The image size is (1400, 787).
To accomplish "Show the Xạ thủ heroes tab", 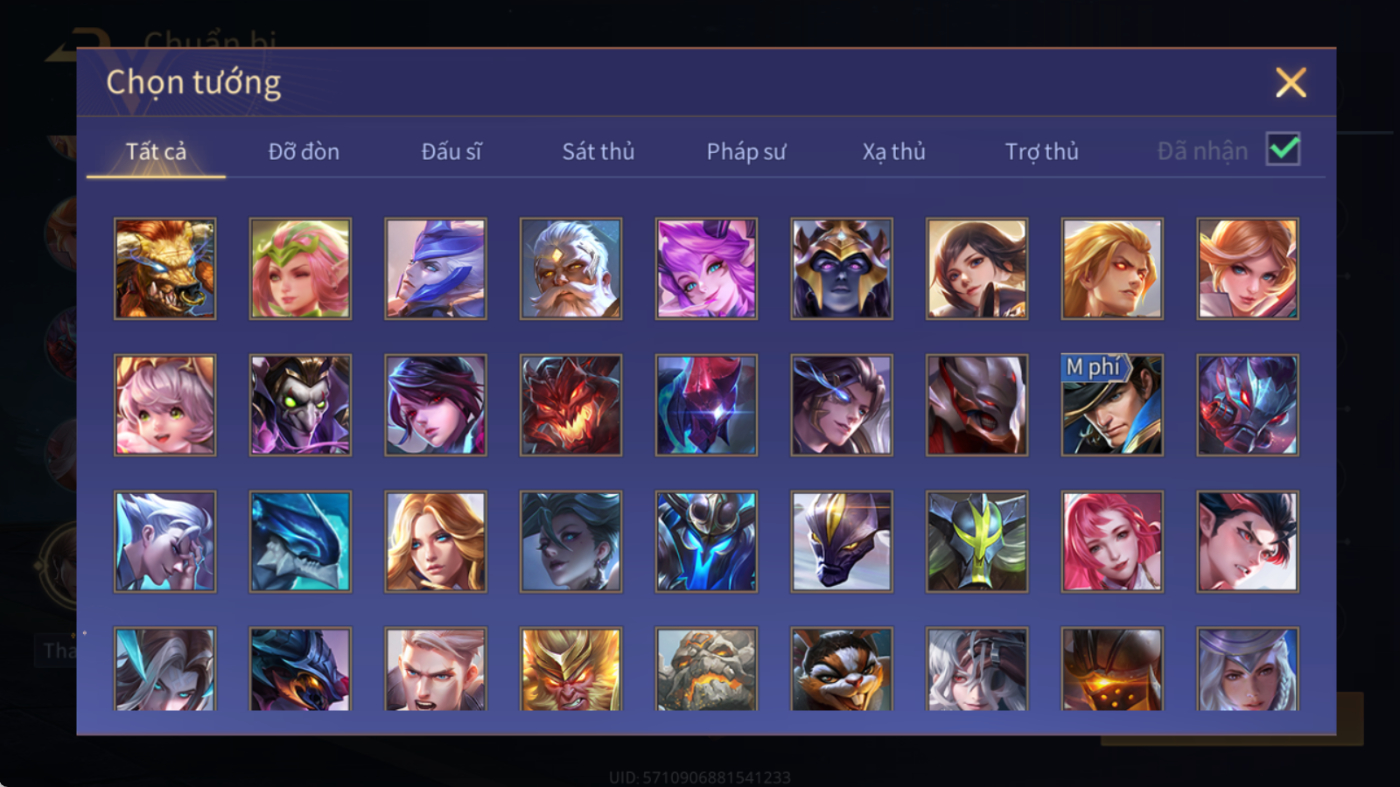I will click(894, 152).
